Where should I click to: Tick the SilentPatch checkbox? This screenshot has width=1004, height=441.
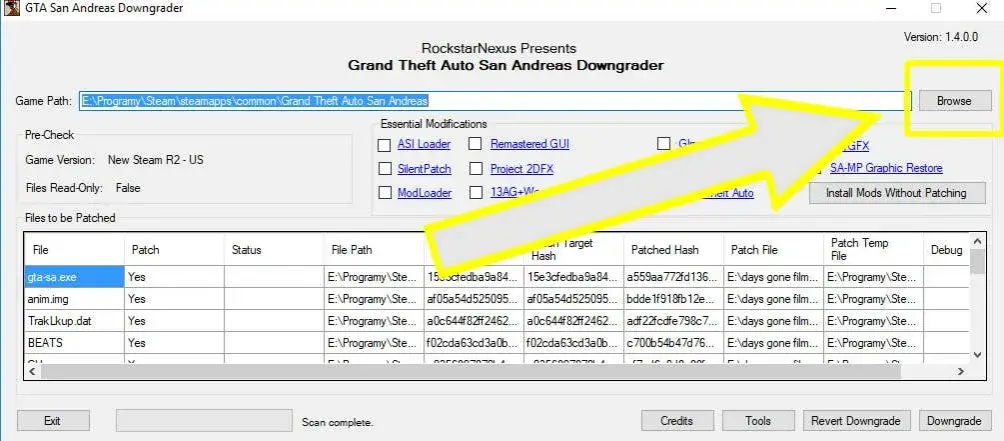tap(384, 169)
